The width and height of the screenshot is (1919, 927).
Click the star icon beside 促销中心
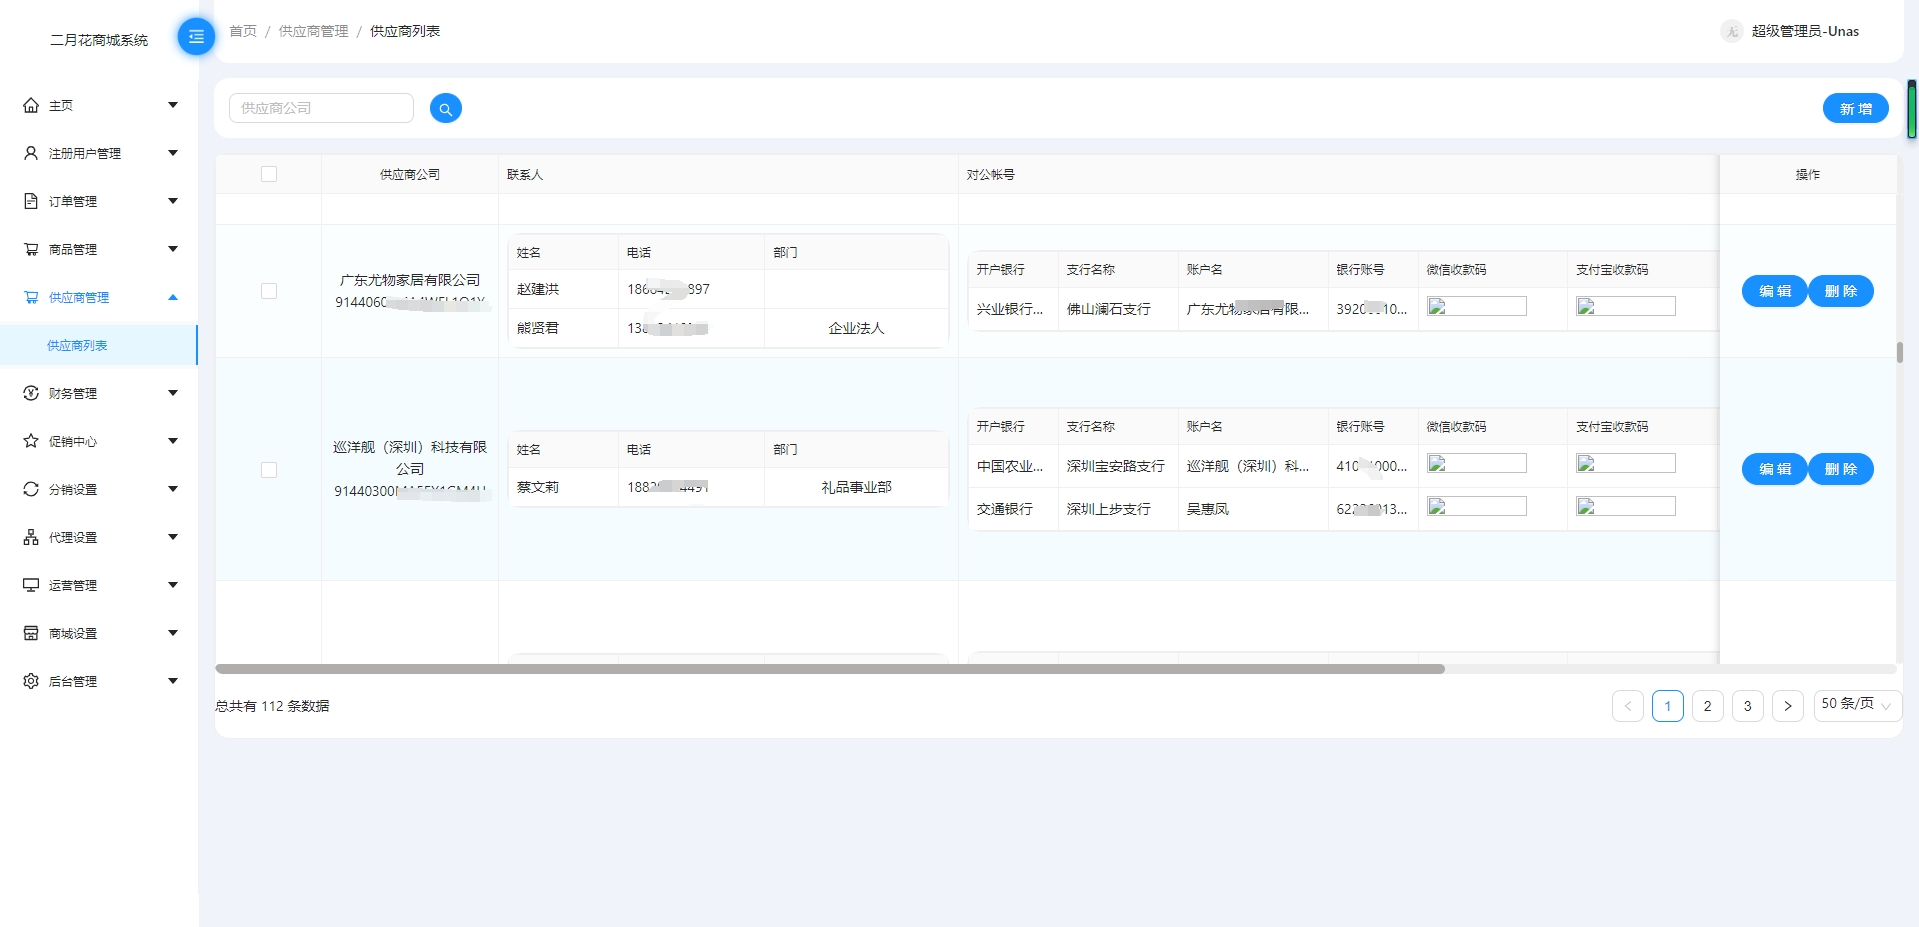pos(31,441)
